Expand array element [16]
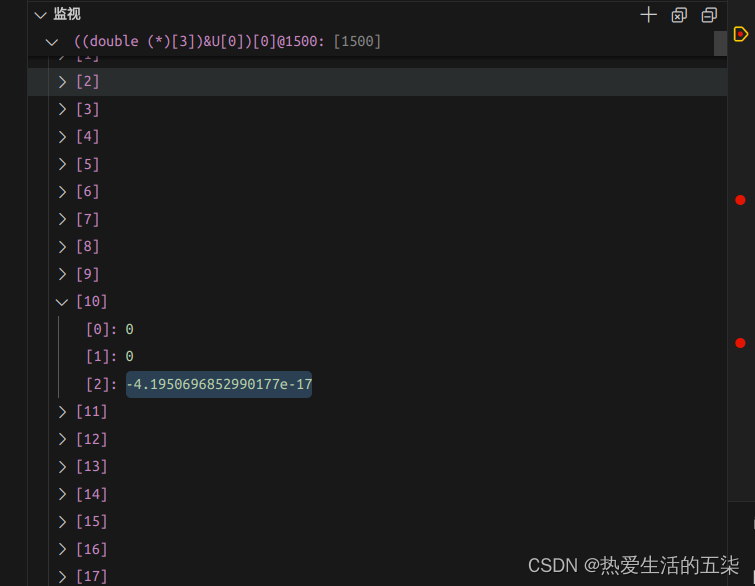 pos(62,549)
